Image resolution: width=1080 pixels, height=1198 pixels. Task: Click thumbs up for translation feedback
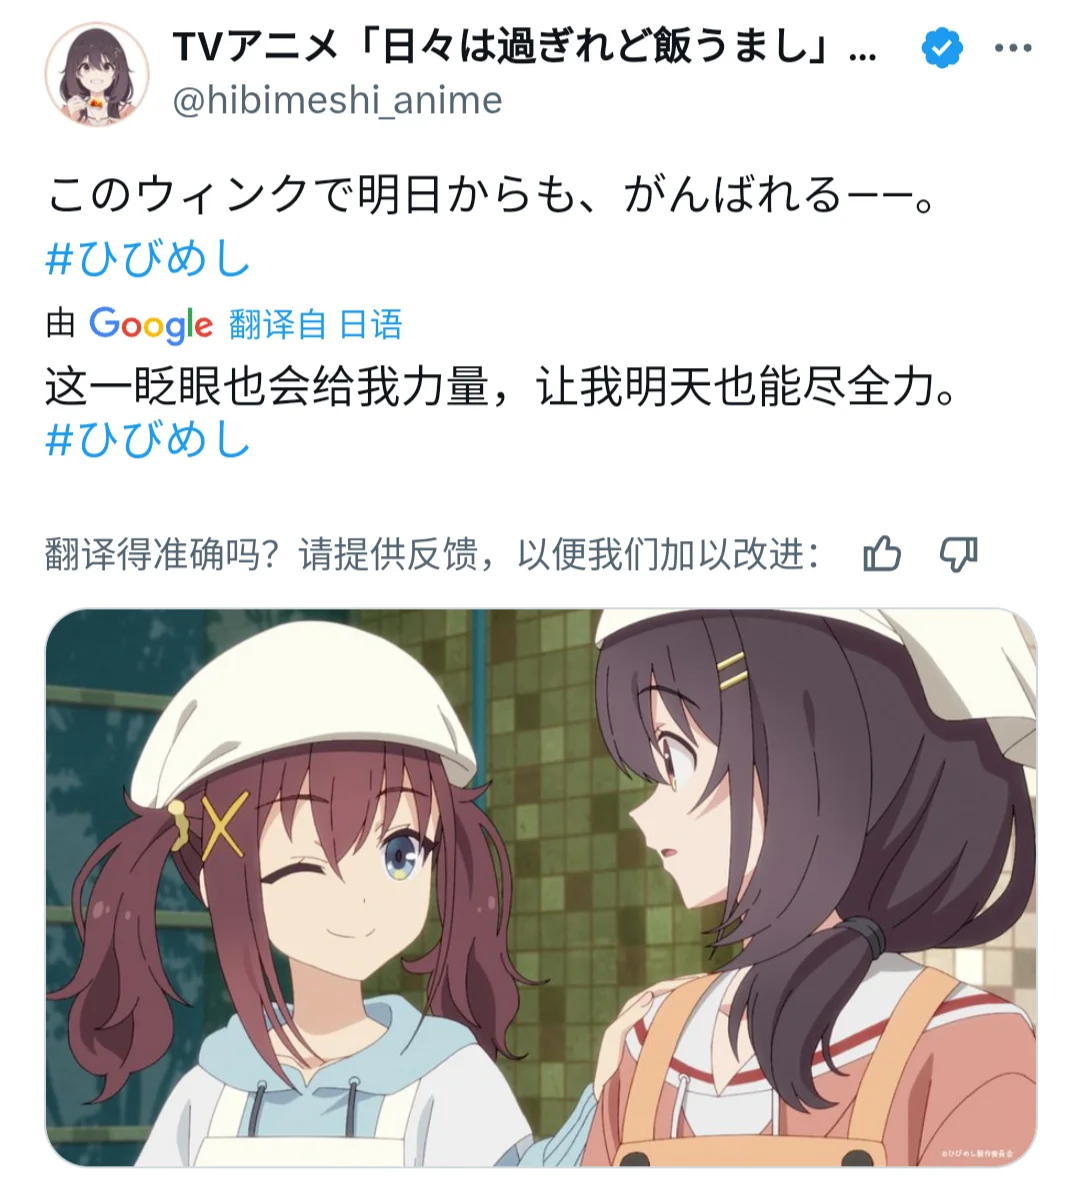882,553
